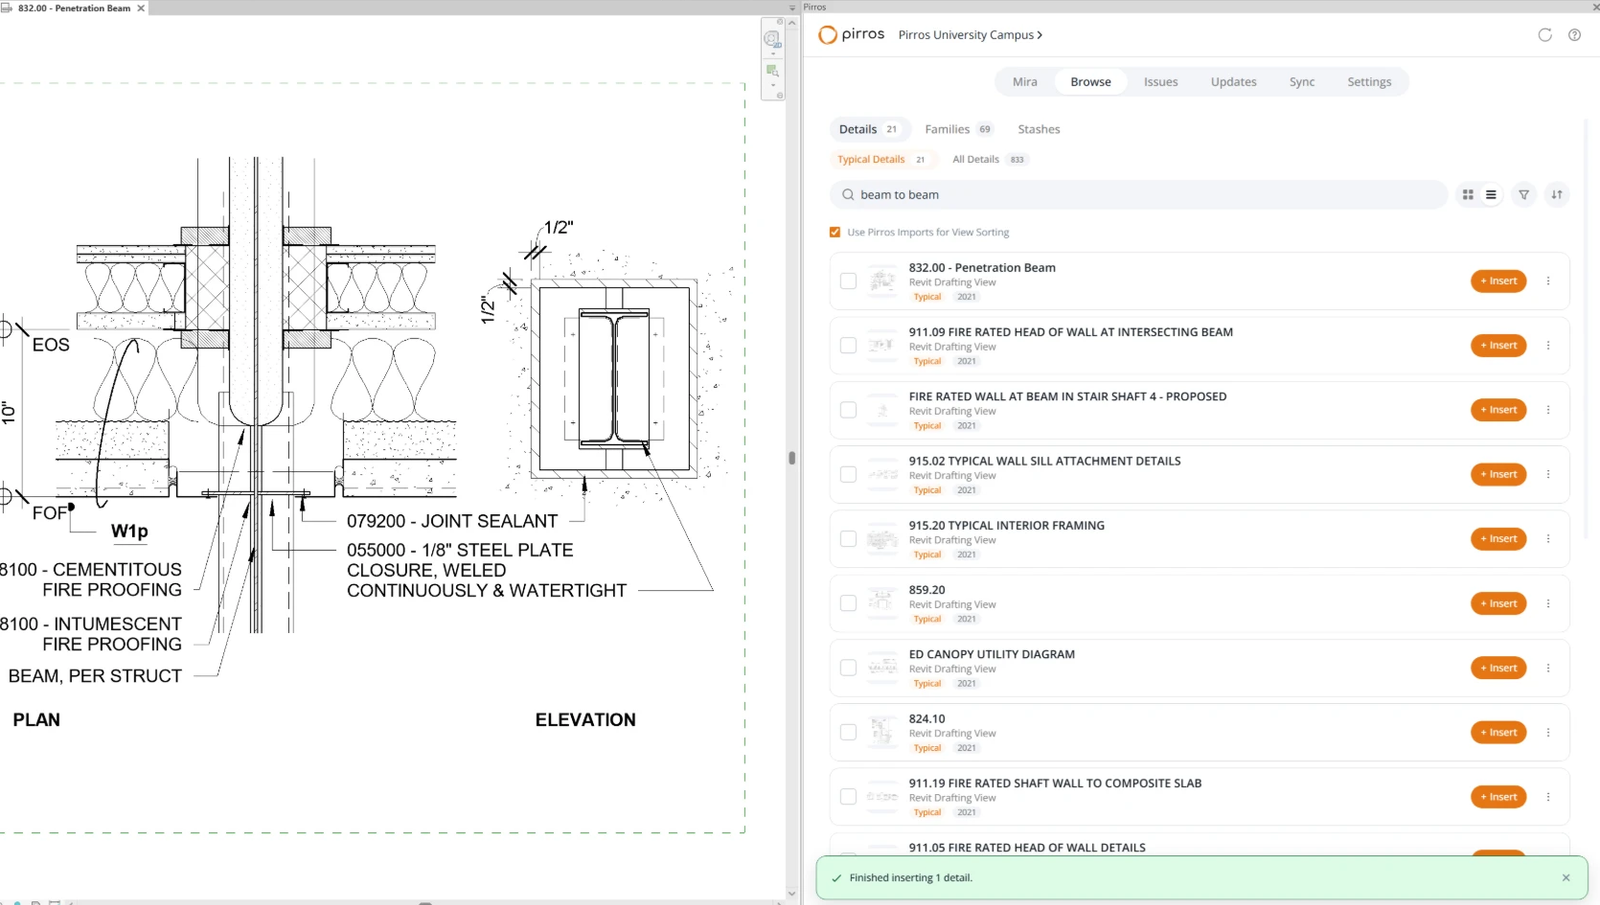The image size is (1600, 905).
Task: Open the filter funnel icon
Action: pyautogui.click(x=1524, y=195)
